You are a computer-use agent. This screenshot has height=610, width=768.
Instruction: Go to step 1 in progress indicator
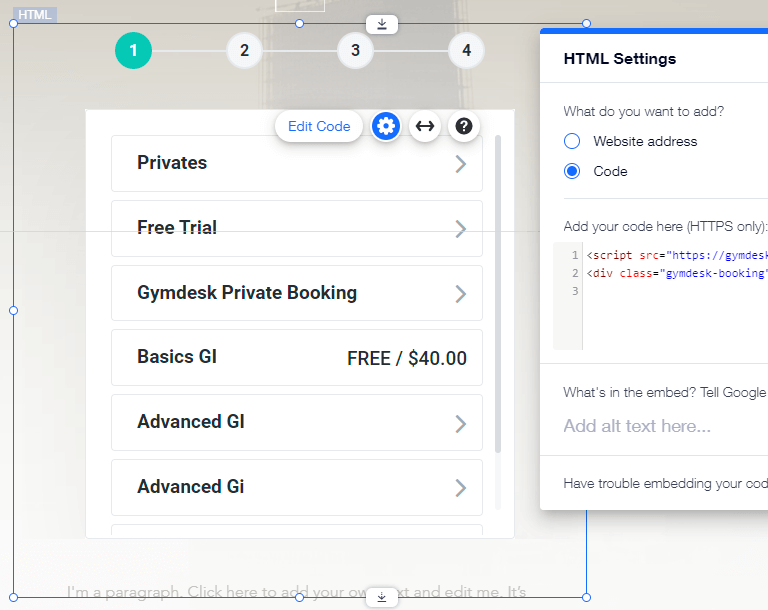point(133,50)
